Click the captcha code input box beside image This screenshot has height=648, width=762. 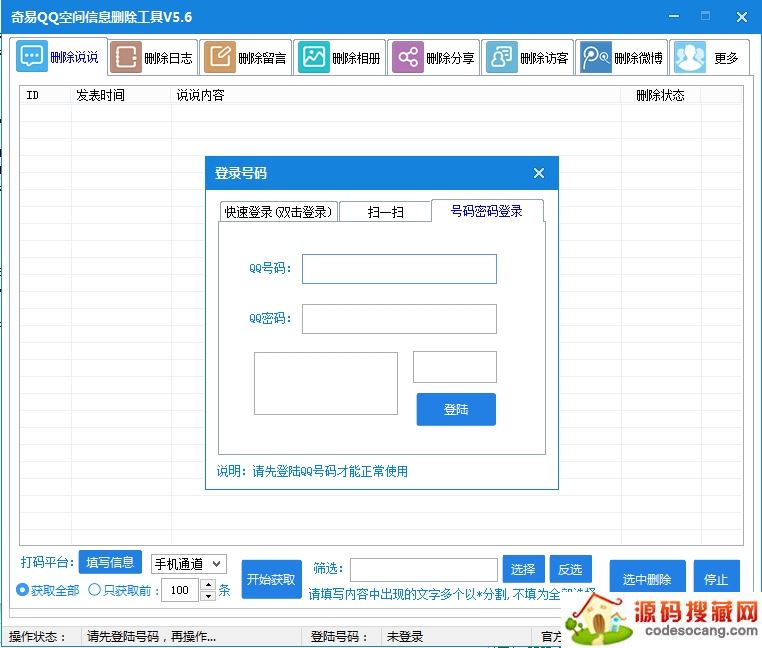coord(454,367)
